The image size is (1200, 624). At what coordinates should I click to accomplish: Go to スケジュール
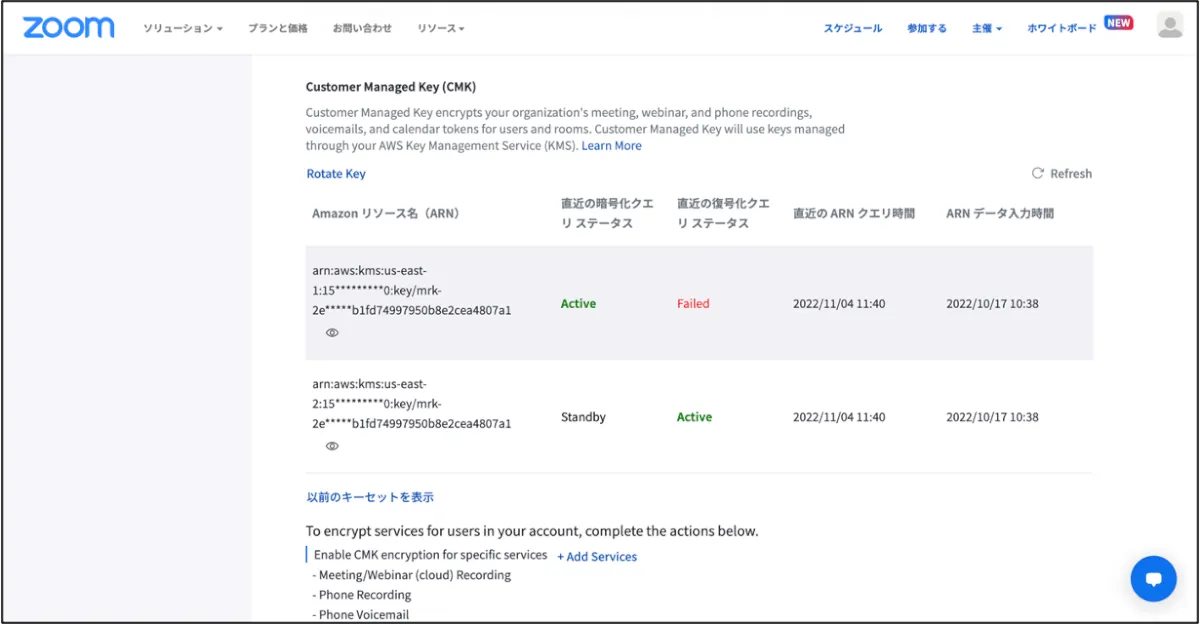(x=852, y=28)
